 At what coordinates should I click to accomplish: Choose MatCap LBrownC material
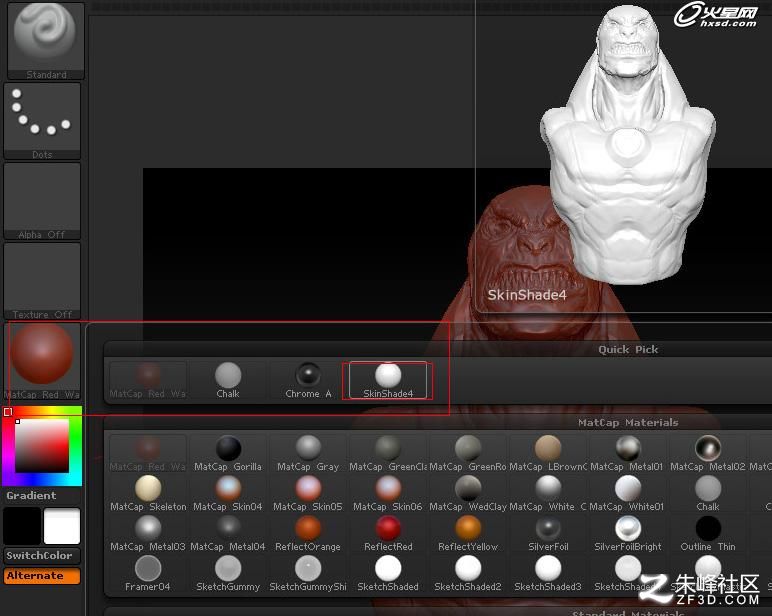pos(548,453)
